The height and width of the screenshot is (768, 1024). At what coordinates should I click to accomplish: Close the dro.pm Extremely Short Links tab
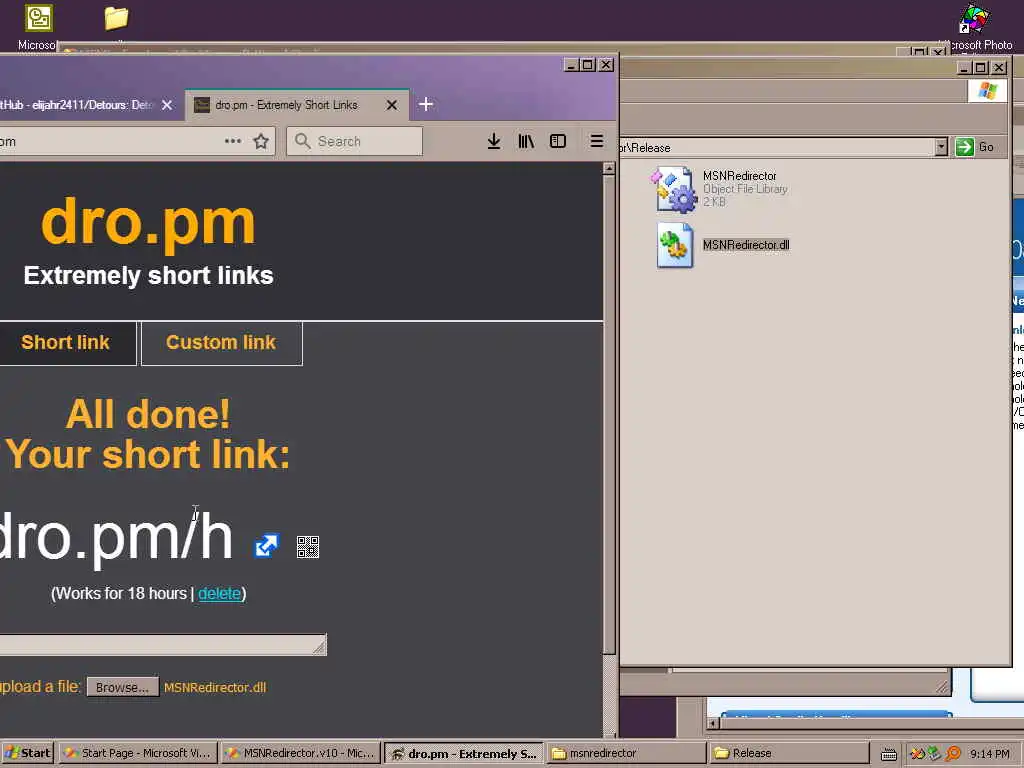pos(391,105)
